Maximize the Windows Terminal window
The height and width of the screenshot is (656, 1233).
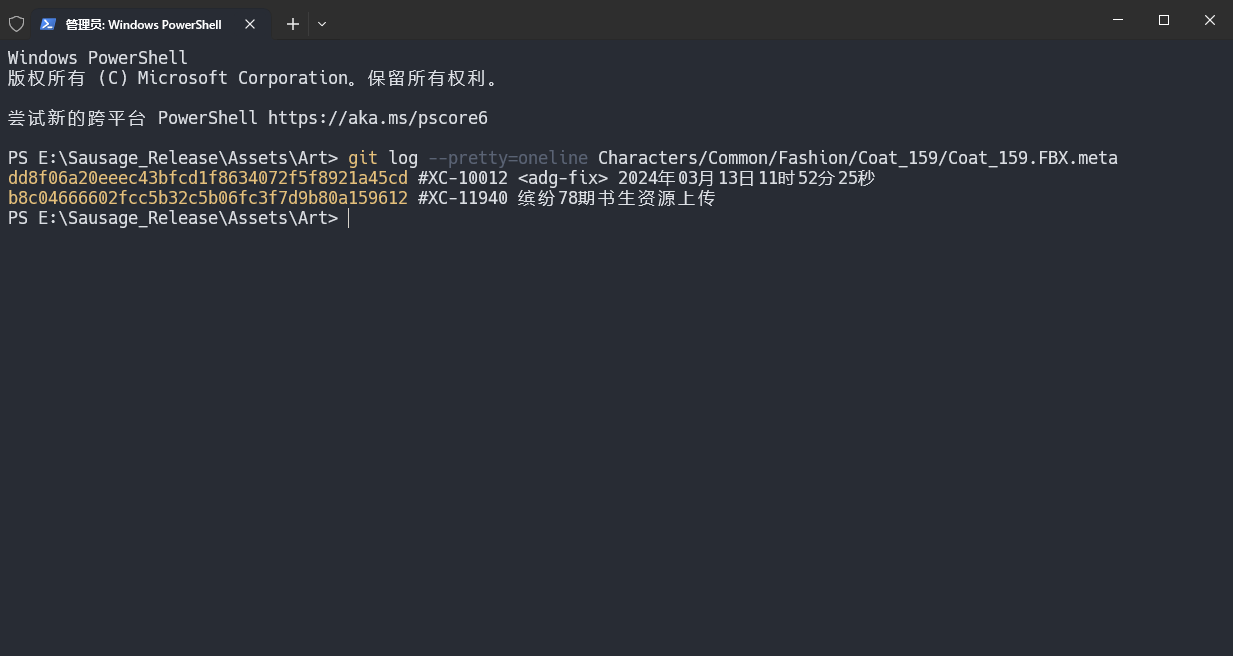(1163, 20)
